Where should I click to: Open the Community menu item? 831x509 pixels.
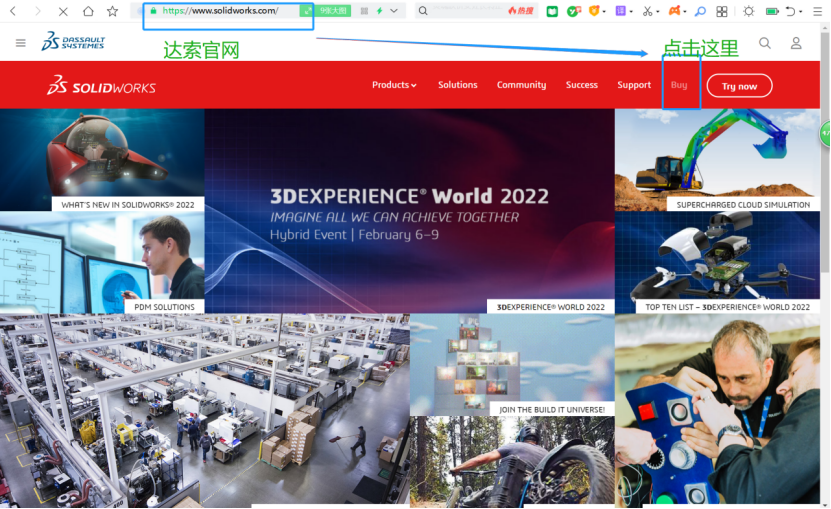click(x=521, y=85)
